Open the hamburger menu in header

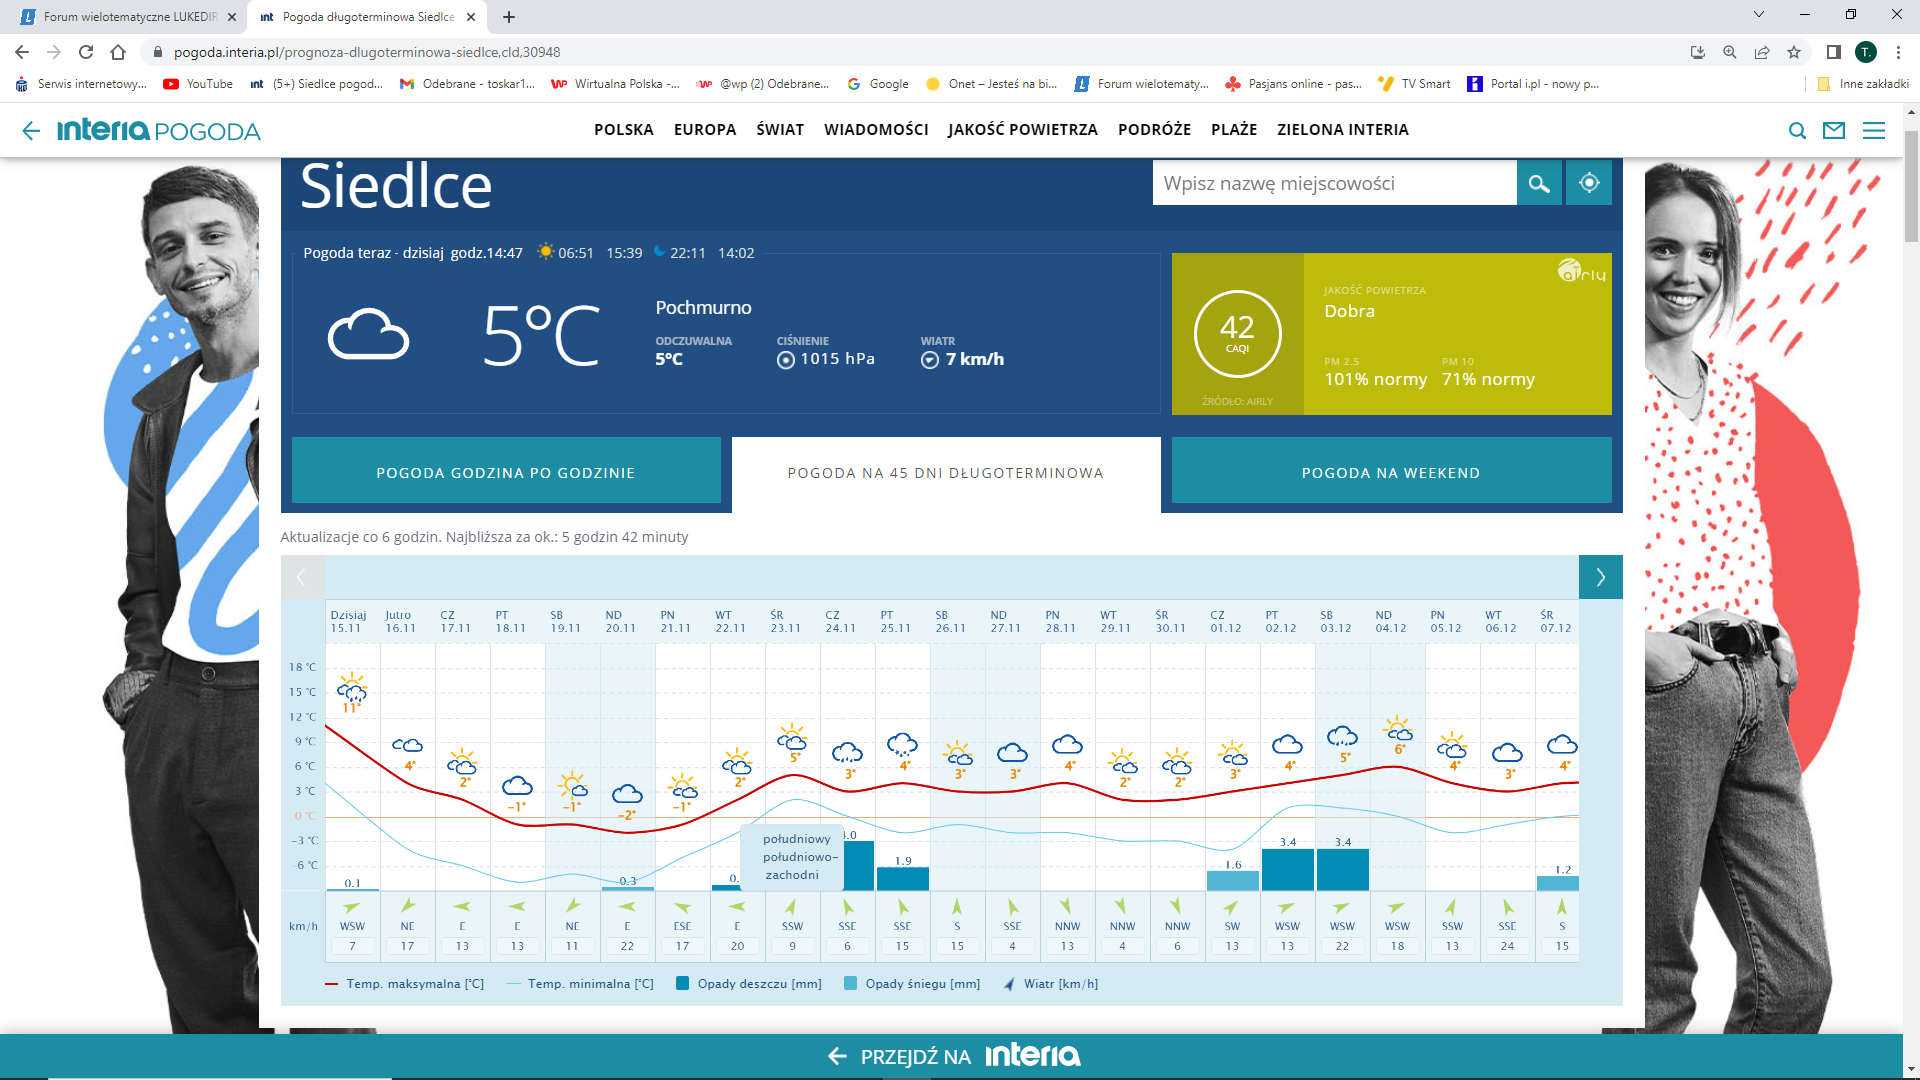pos(1874,130)
